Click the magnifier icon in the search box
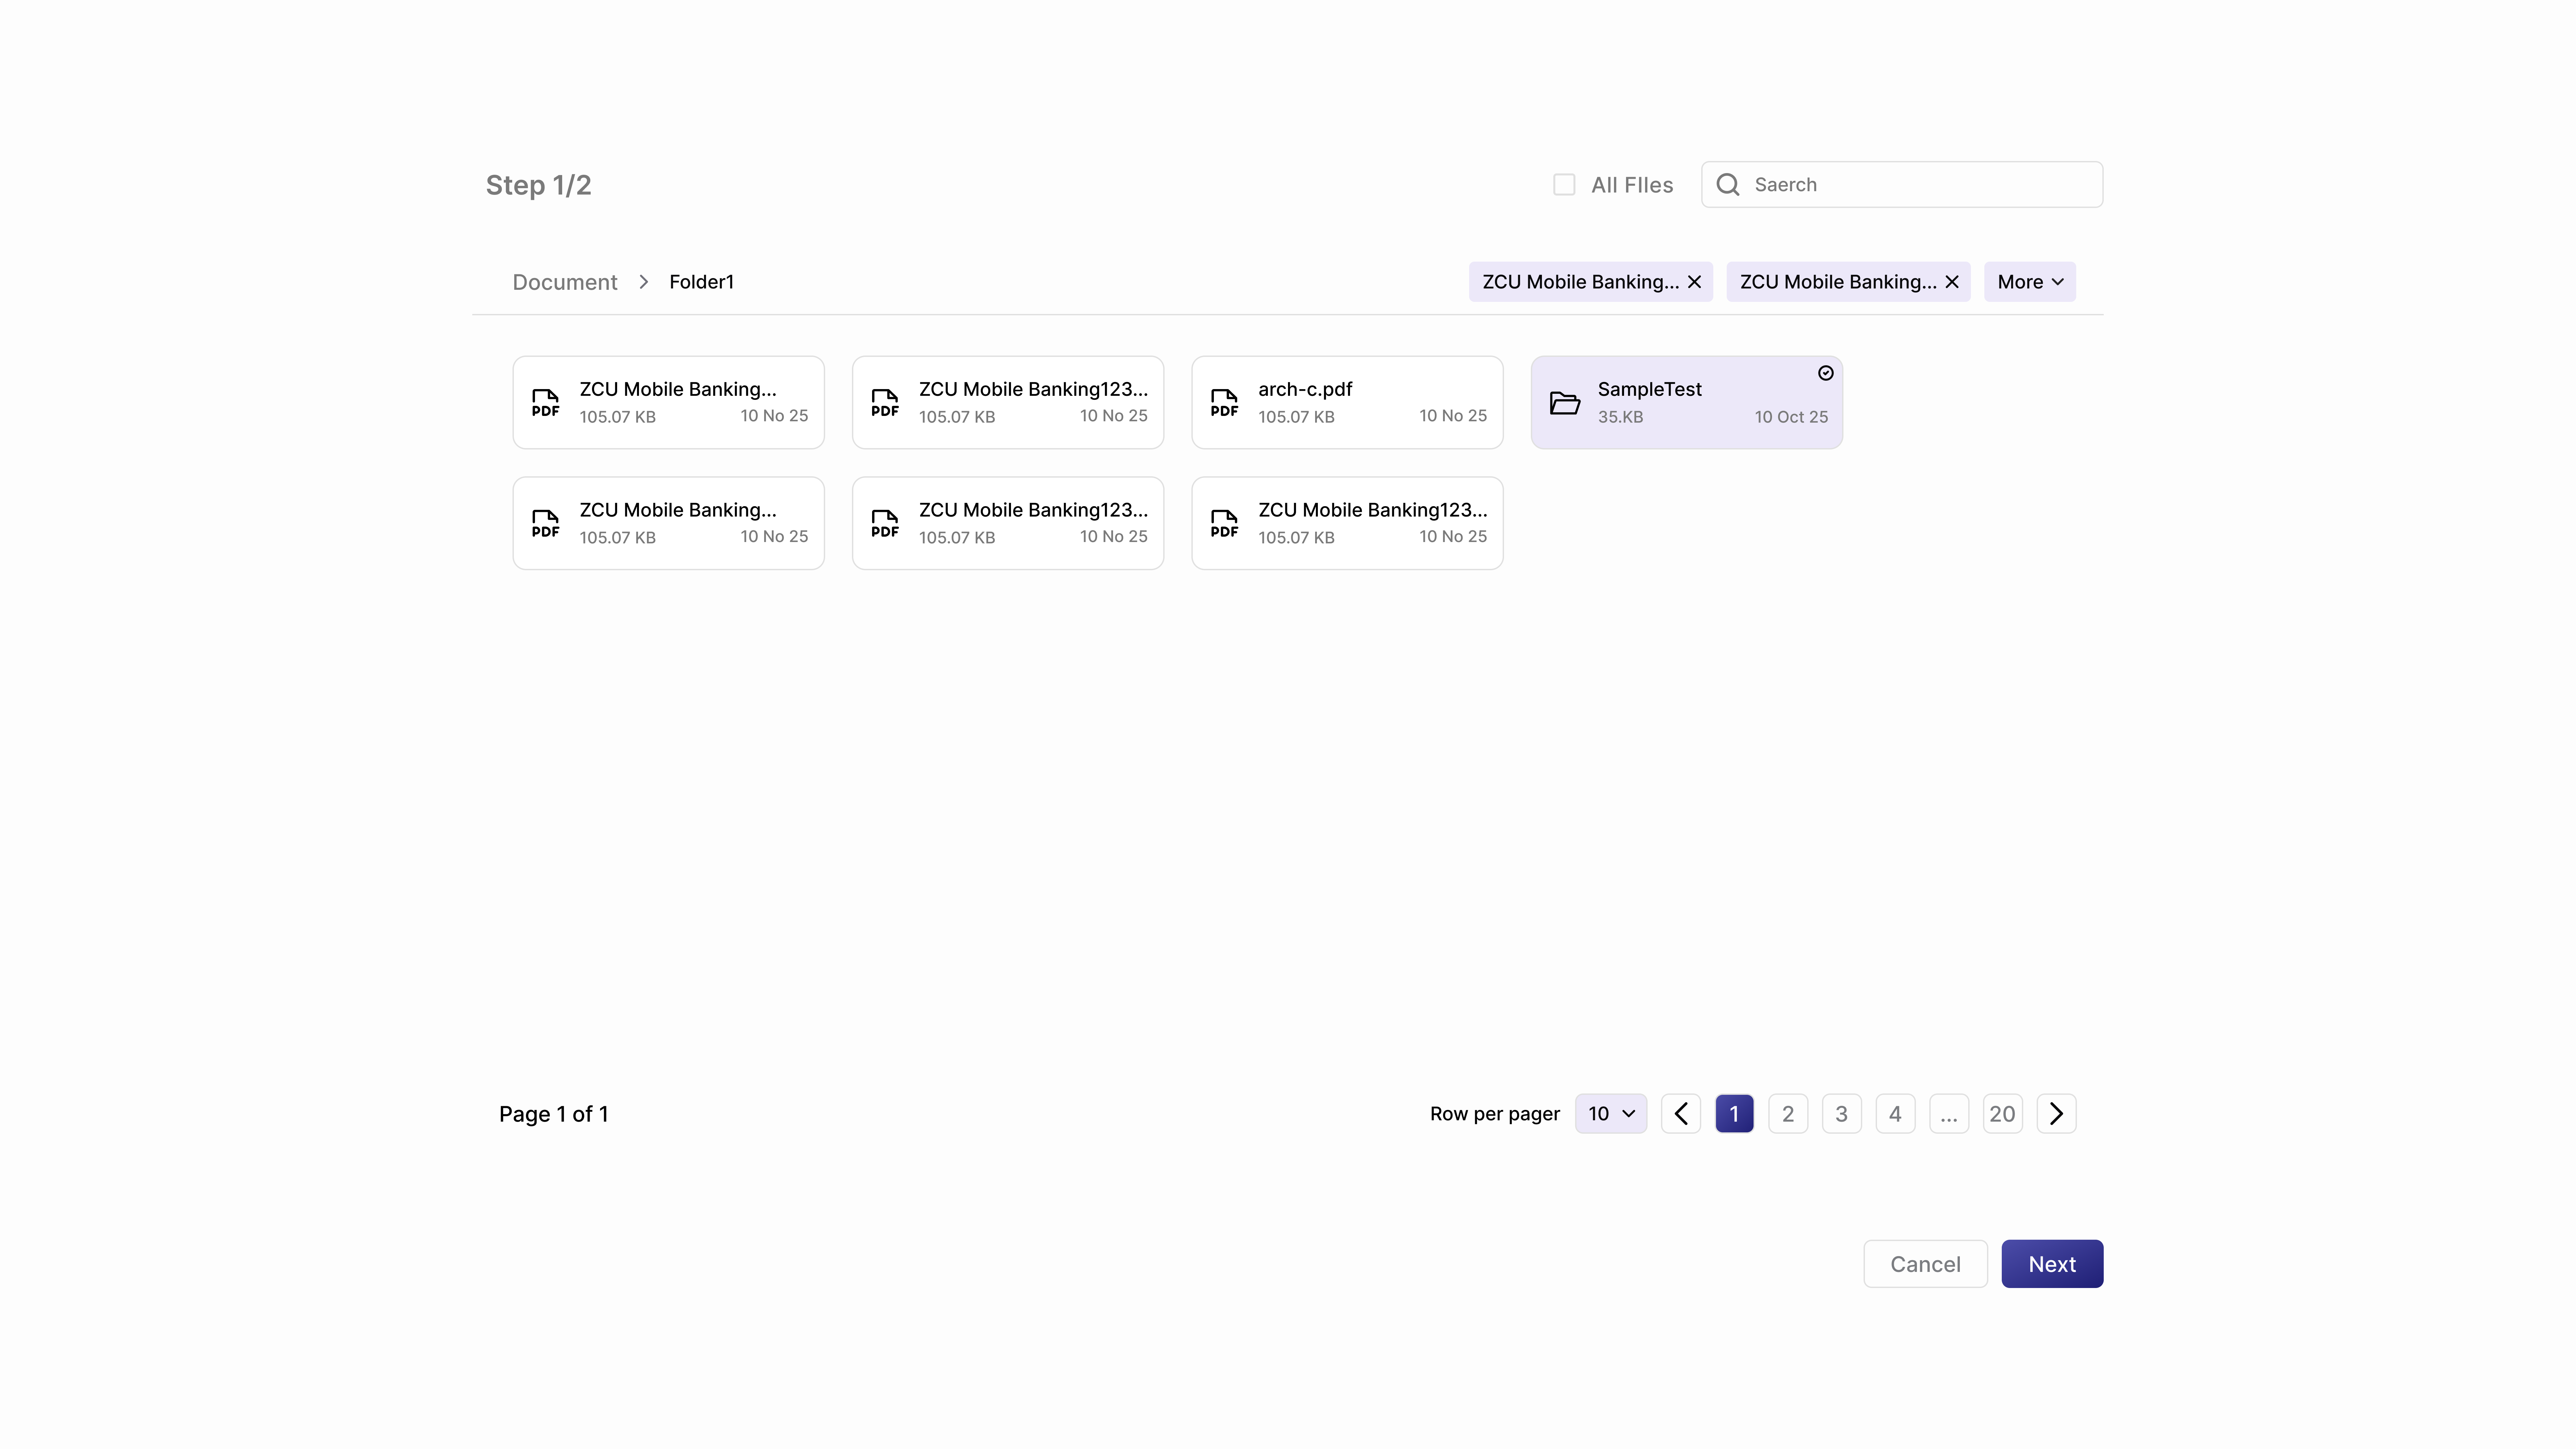This screenshot has width=2576, height=1449. pos(1728,185)
